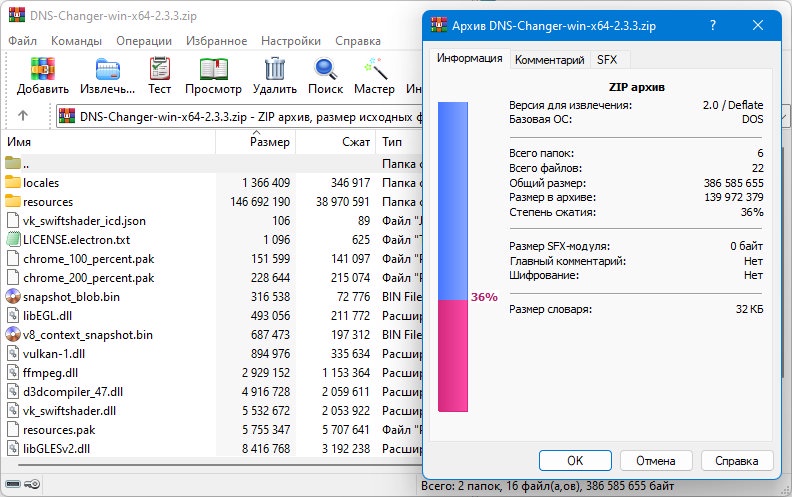Click the 38 970 591 packed size value

pos(343,202)
